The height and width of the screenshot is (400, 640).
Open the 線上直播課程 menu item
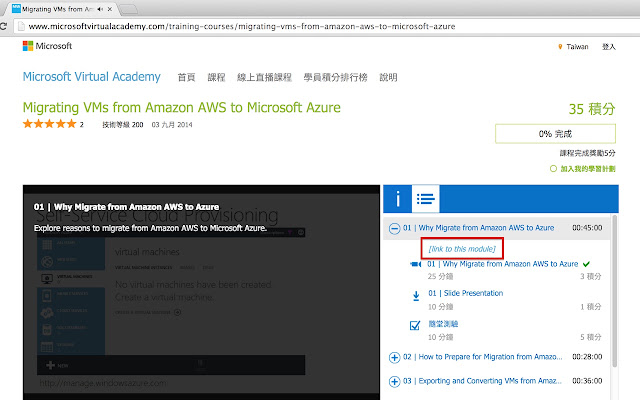[x=264, y=78]
